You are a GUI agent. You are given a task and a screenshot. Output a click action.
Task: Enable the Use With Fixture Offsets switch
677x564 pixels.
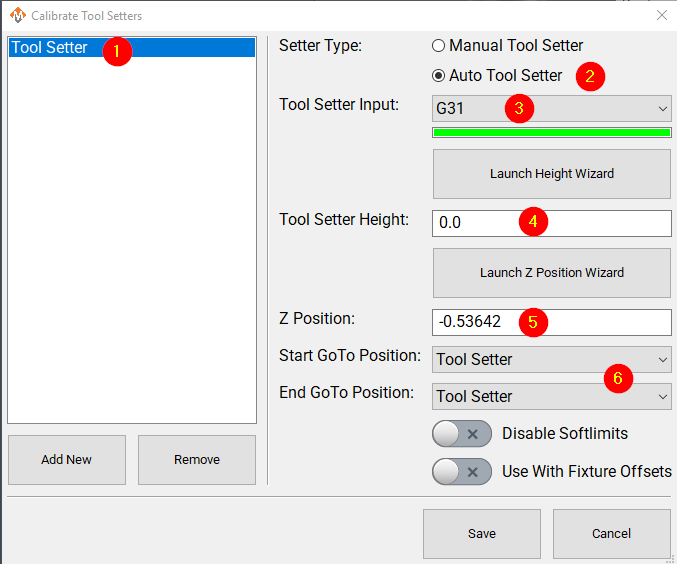(x=462, y=471)
